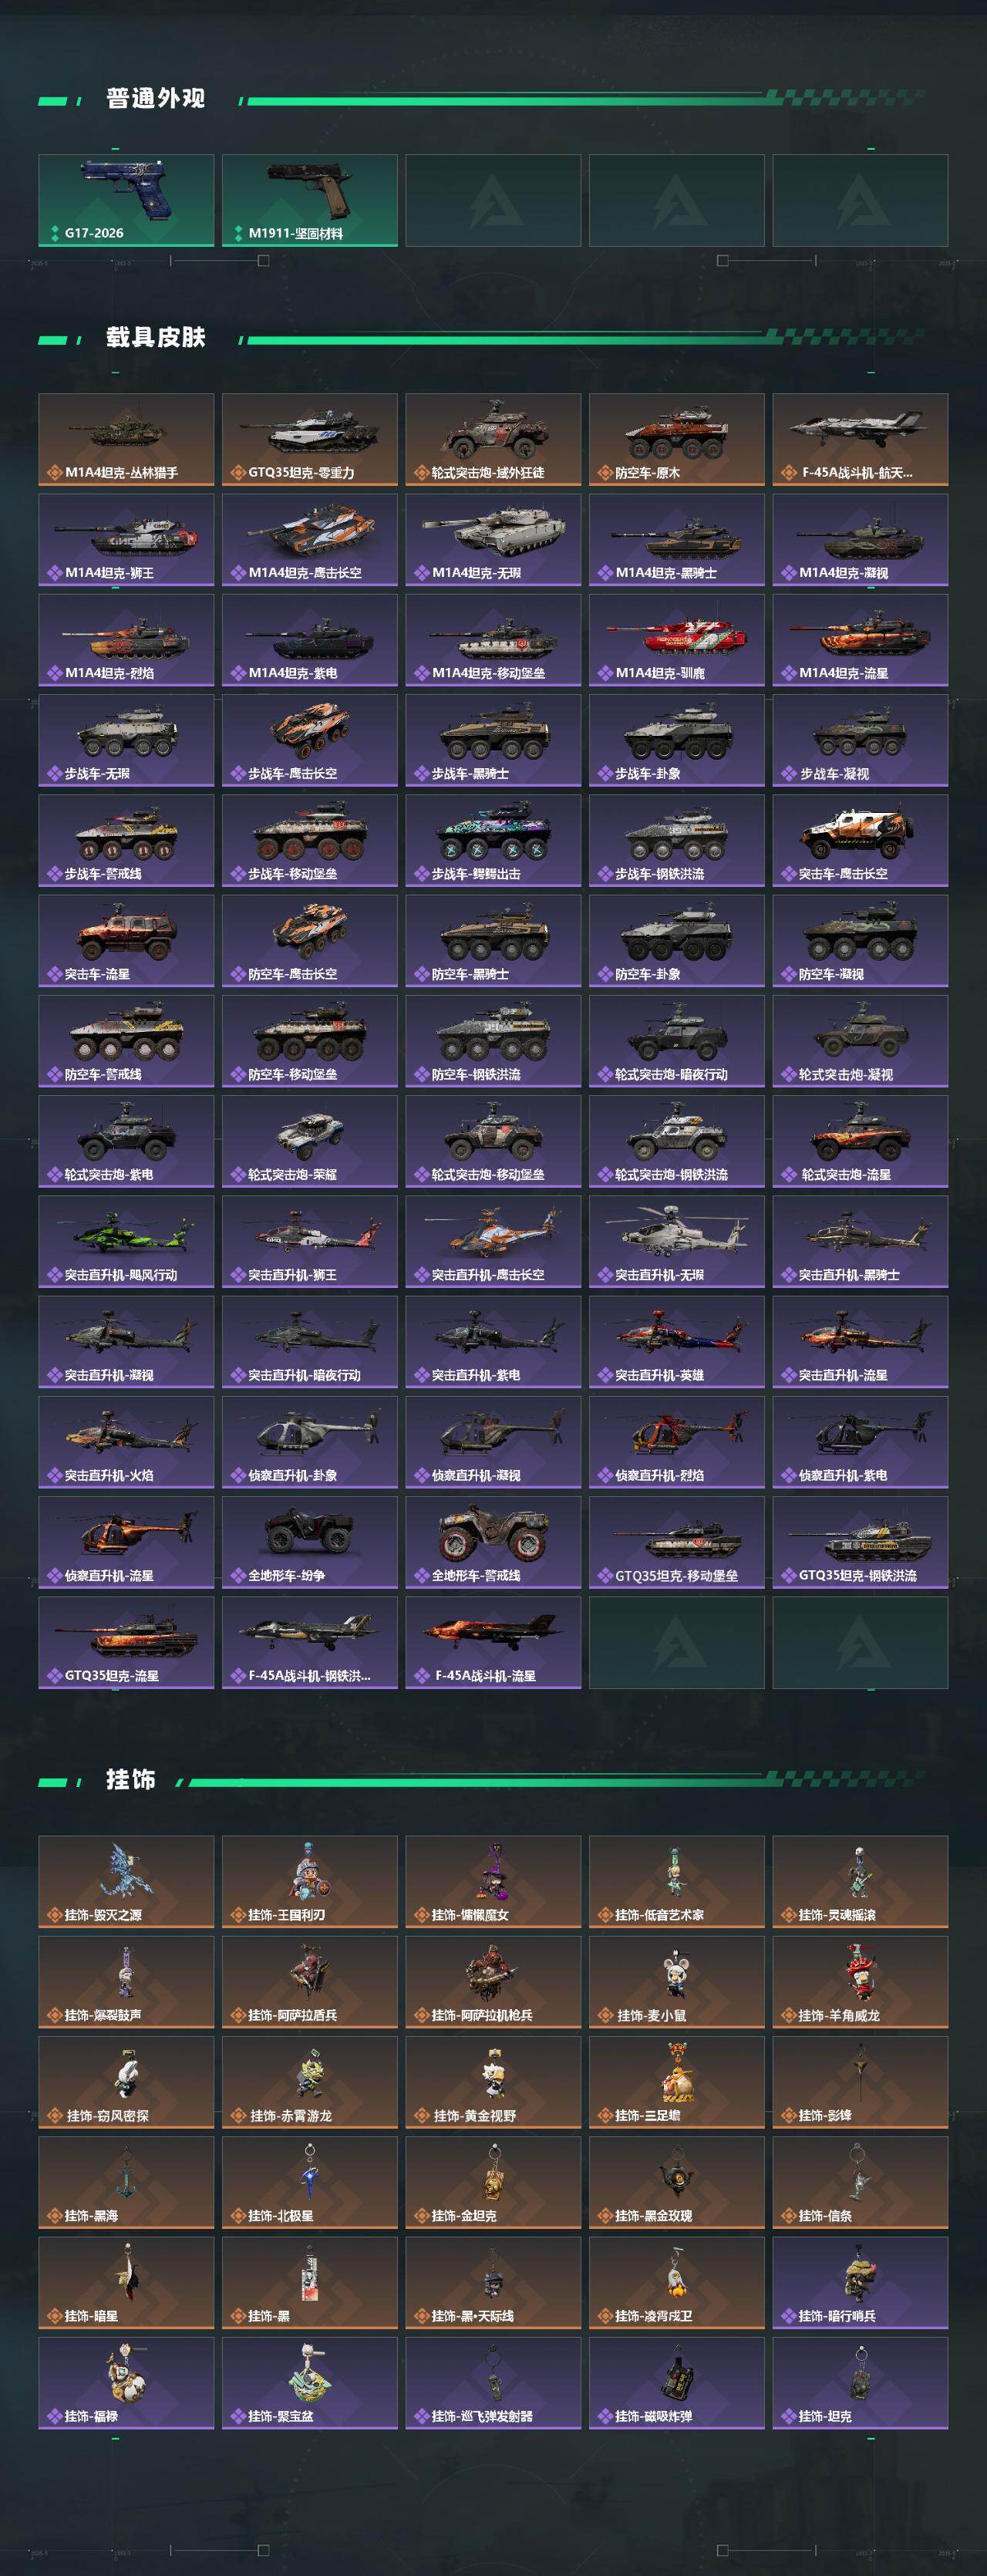This screenshot has width=987, height=2576.
Task: Choose the 挂饰-麦小鼠 mouse charm
Action: (x=677, y=1982)
